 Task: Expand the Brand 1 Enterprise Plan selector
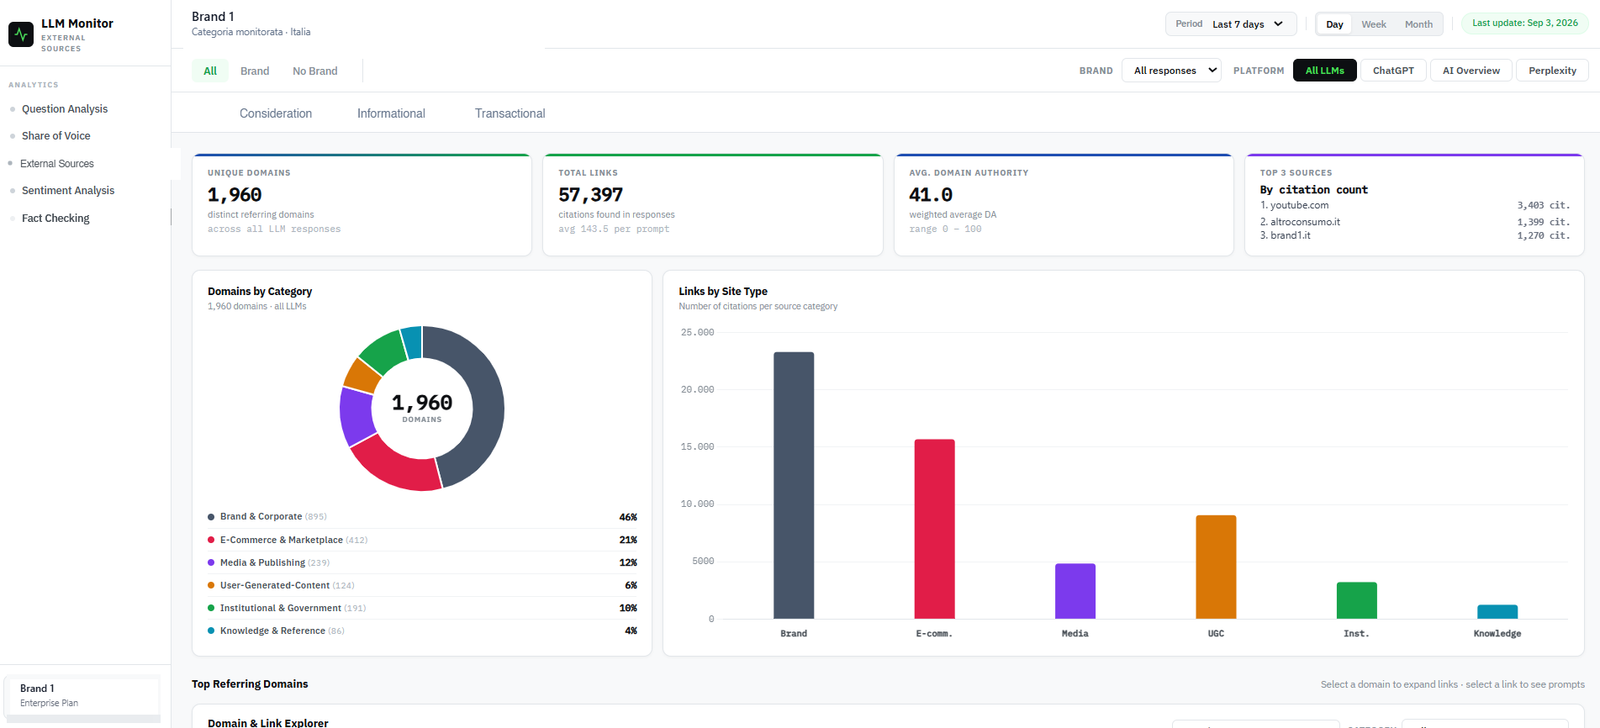pos(83,696)
